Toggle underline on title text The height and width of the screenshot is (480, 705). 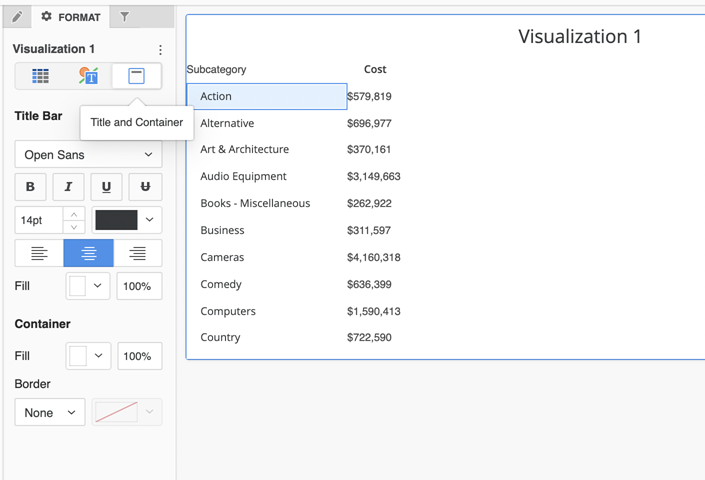[107, 187]
